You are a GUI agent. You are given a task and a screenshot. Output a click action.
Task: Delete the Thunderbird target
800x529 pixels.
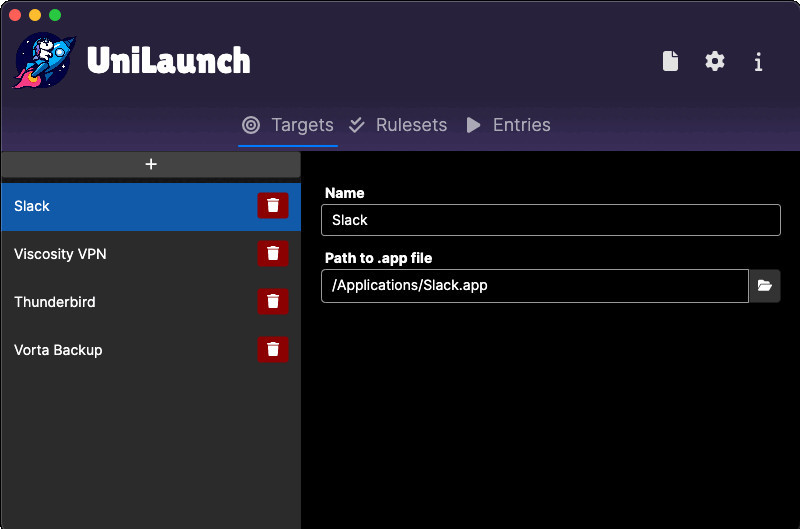click(273, 301)
